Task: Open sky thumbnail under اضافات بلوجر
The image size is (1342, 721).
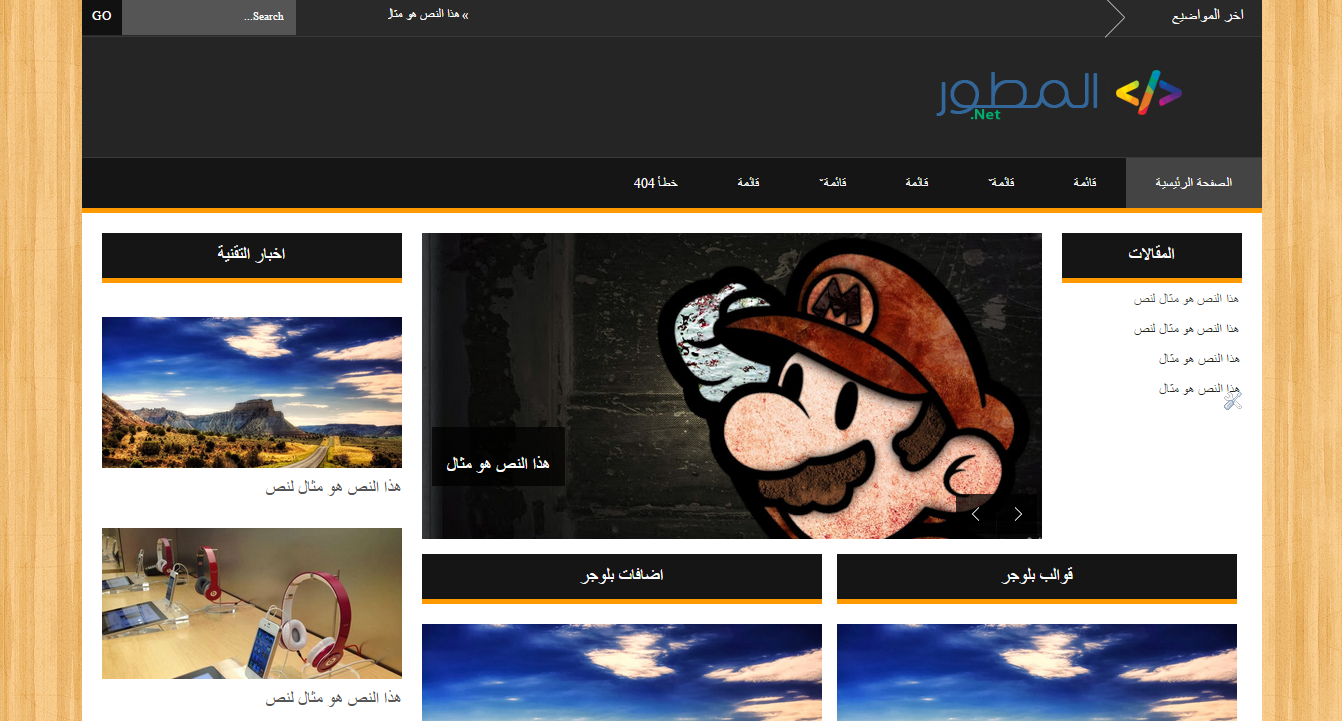Action: point(622,672)
